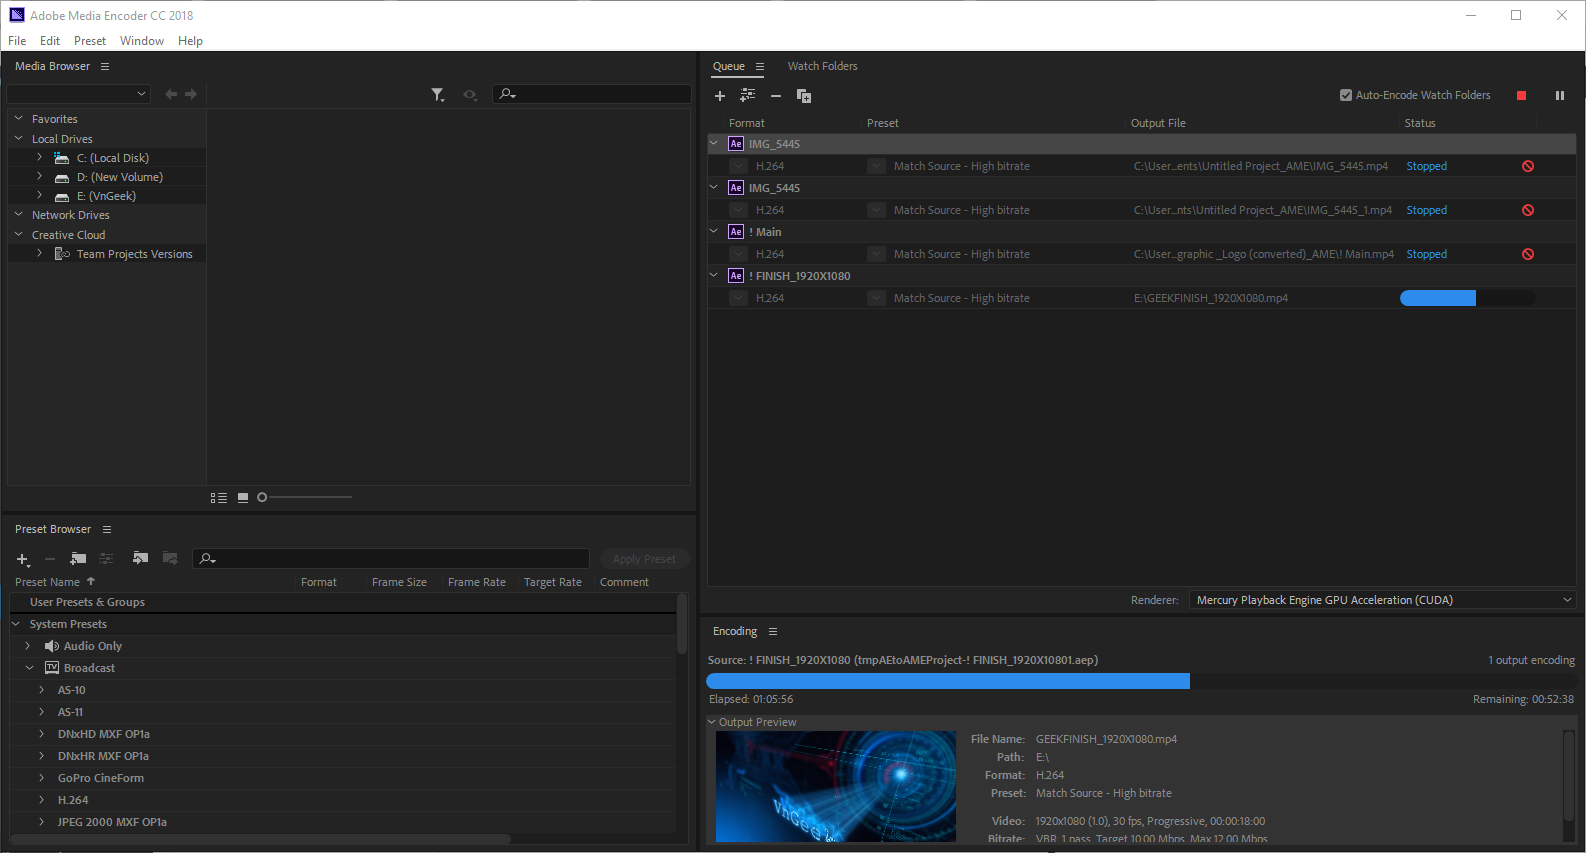
Task: Open Encoding panel menu icon
Action: point(773,631)
